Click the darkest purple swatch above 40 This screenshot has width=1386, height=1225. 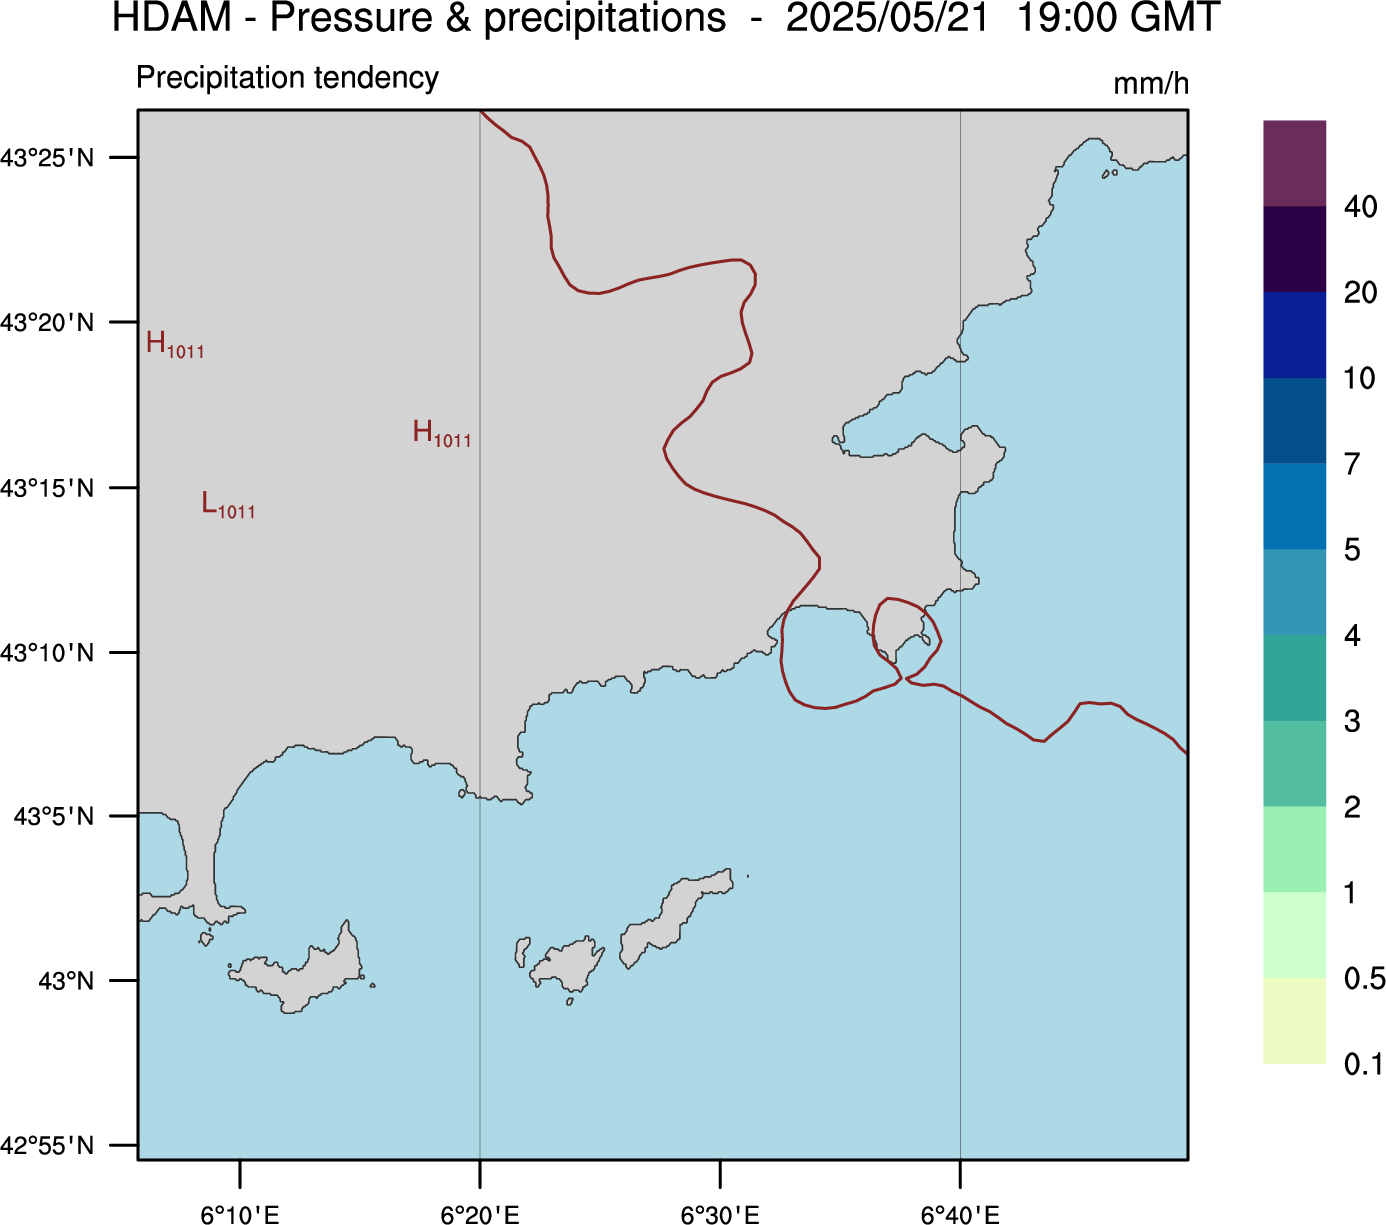tap(1294, 163)
